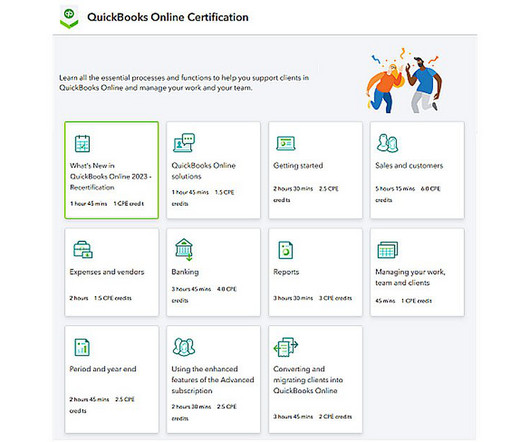530x442 pixels.
Task: Click the spreadsheet icon on Managing your work card
Action: pyautogui.click(x=387, y=250)
